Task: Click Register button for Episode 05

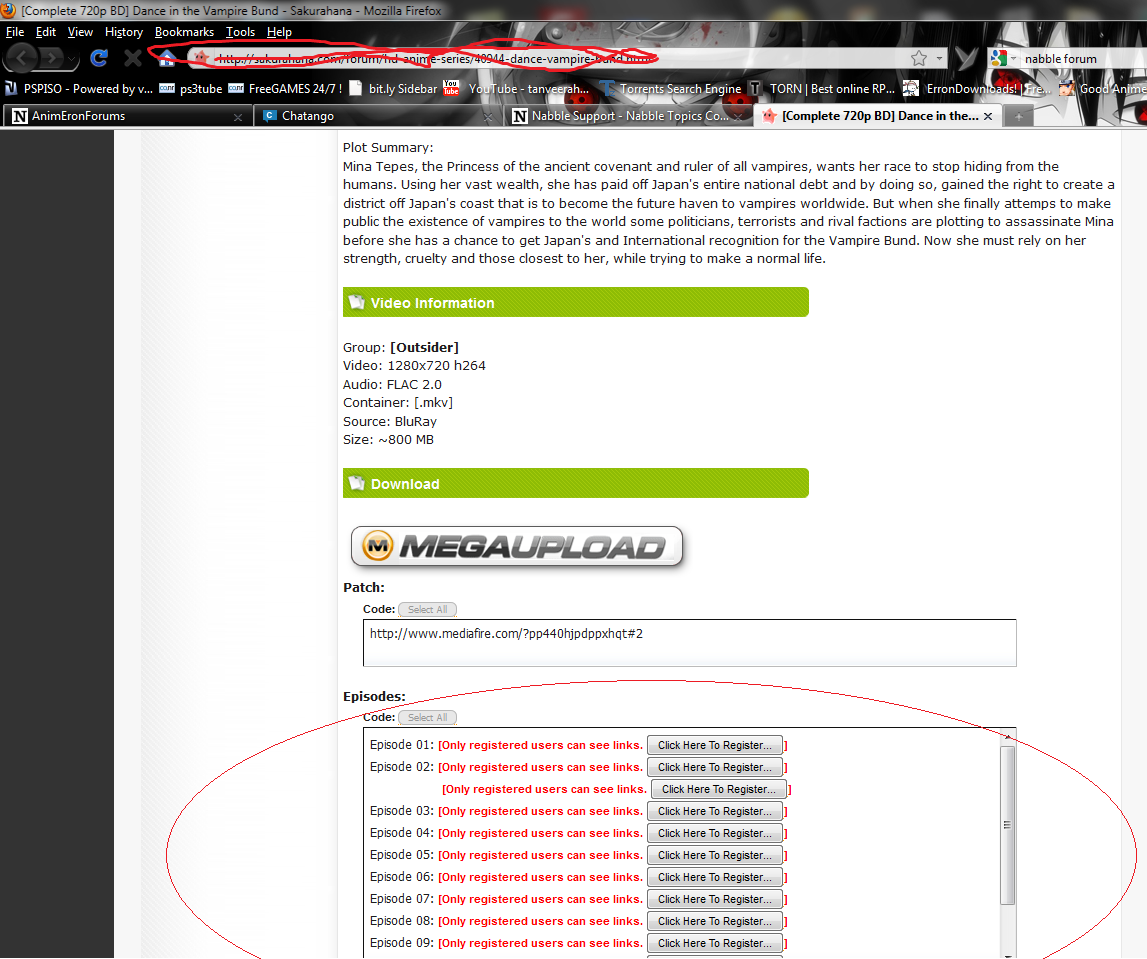Action: (714, 855)
